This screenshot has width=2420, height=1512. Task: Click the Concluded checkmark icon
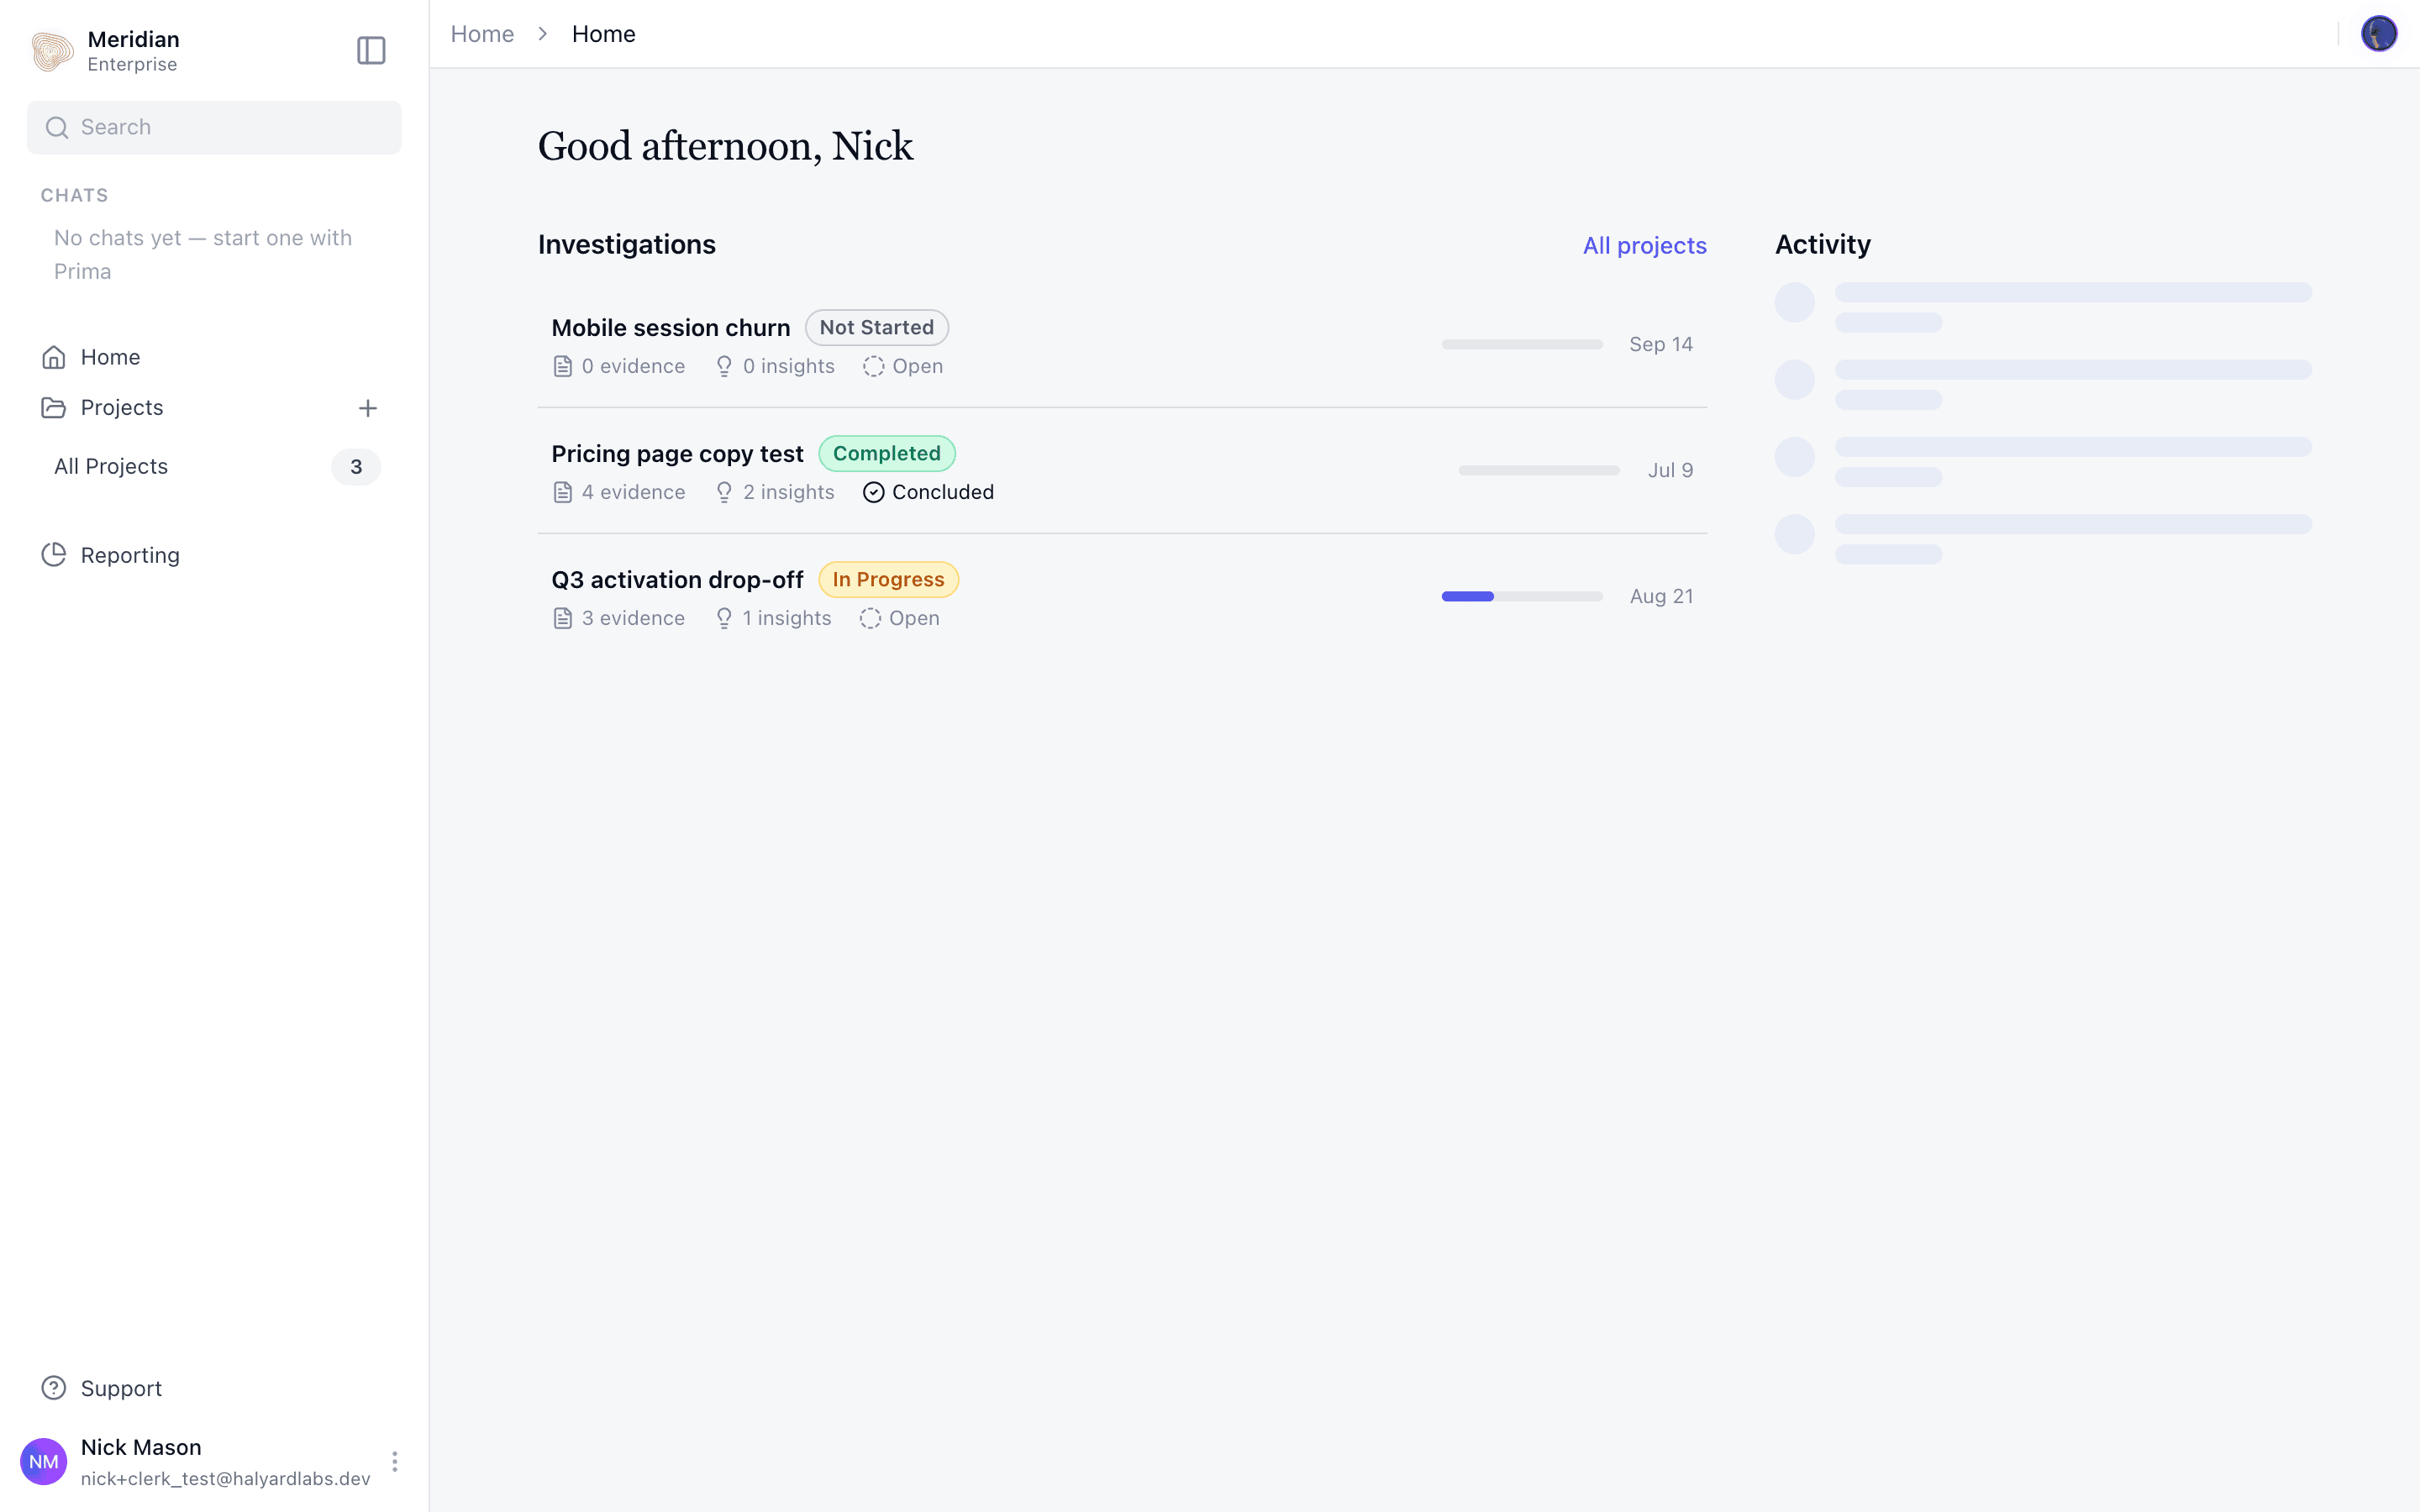pyautogui.click(x=874, y=492)
